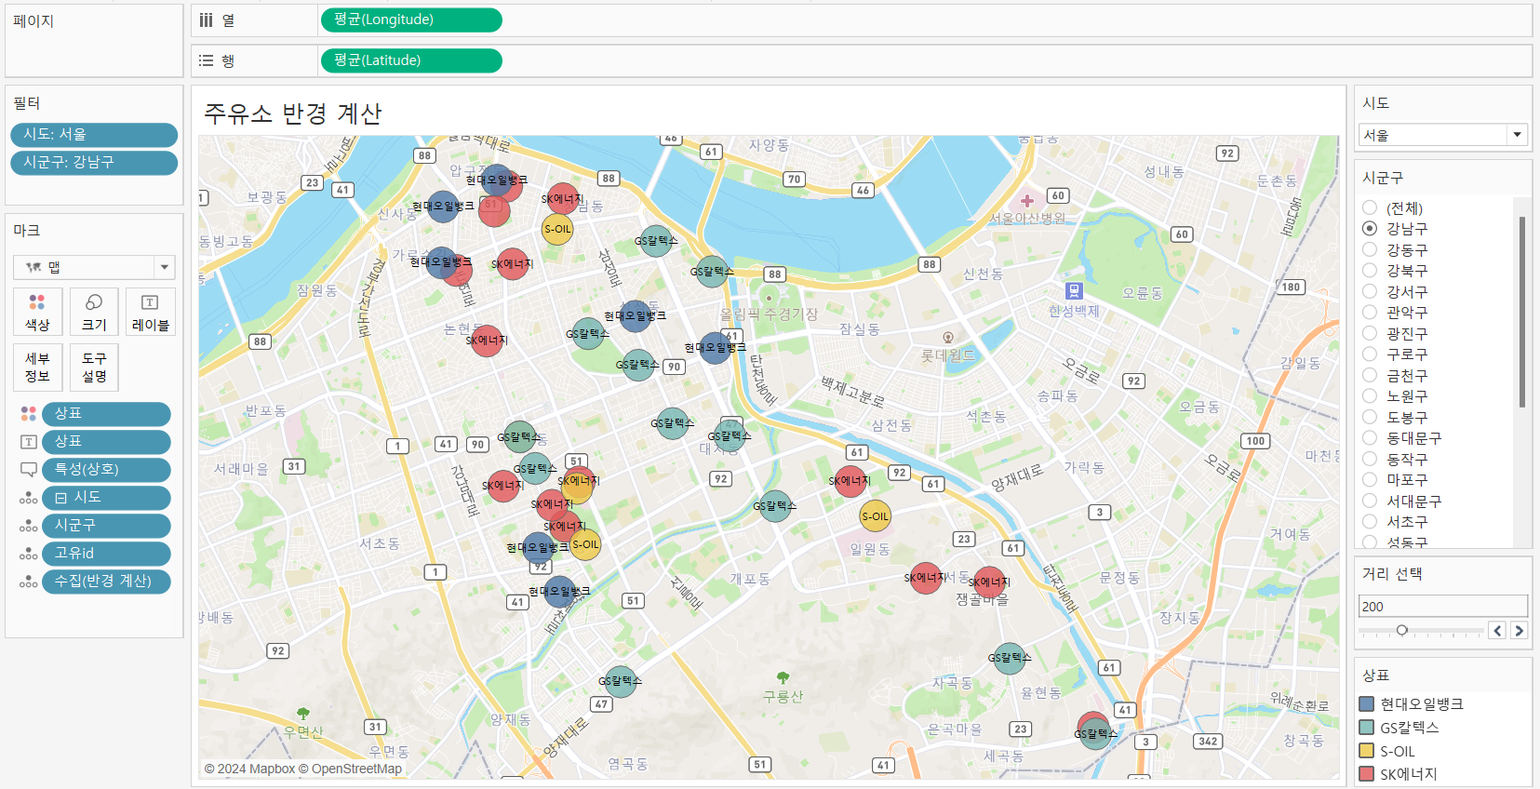1540x789 pixels.
Task: Click the tree icon at 우면산
Action: (x=303, y=714)
